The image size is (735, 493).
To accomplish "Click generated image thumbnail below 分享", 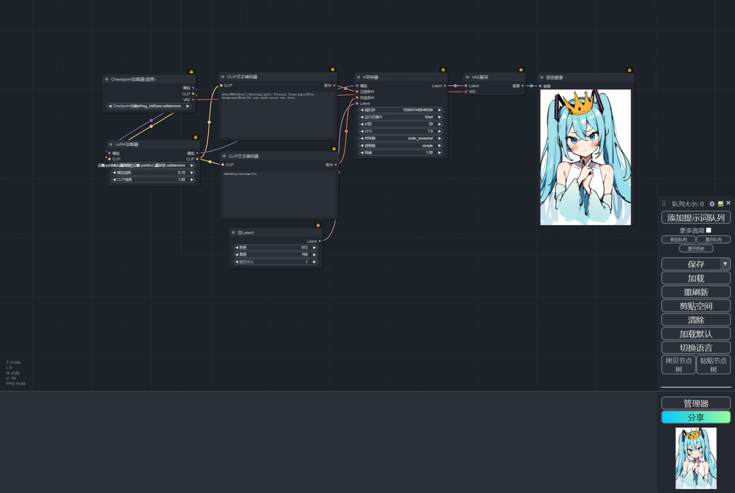I will point(696,458).
